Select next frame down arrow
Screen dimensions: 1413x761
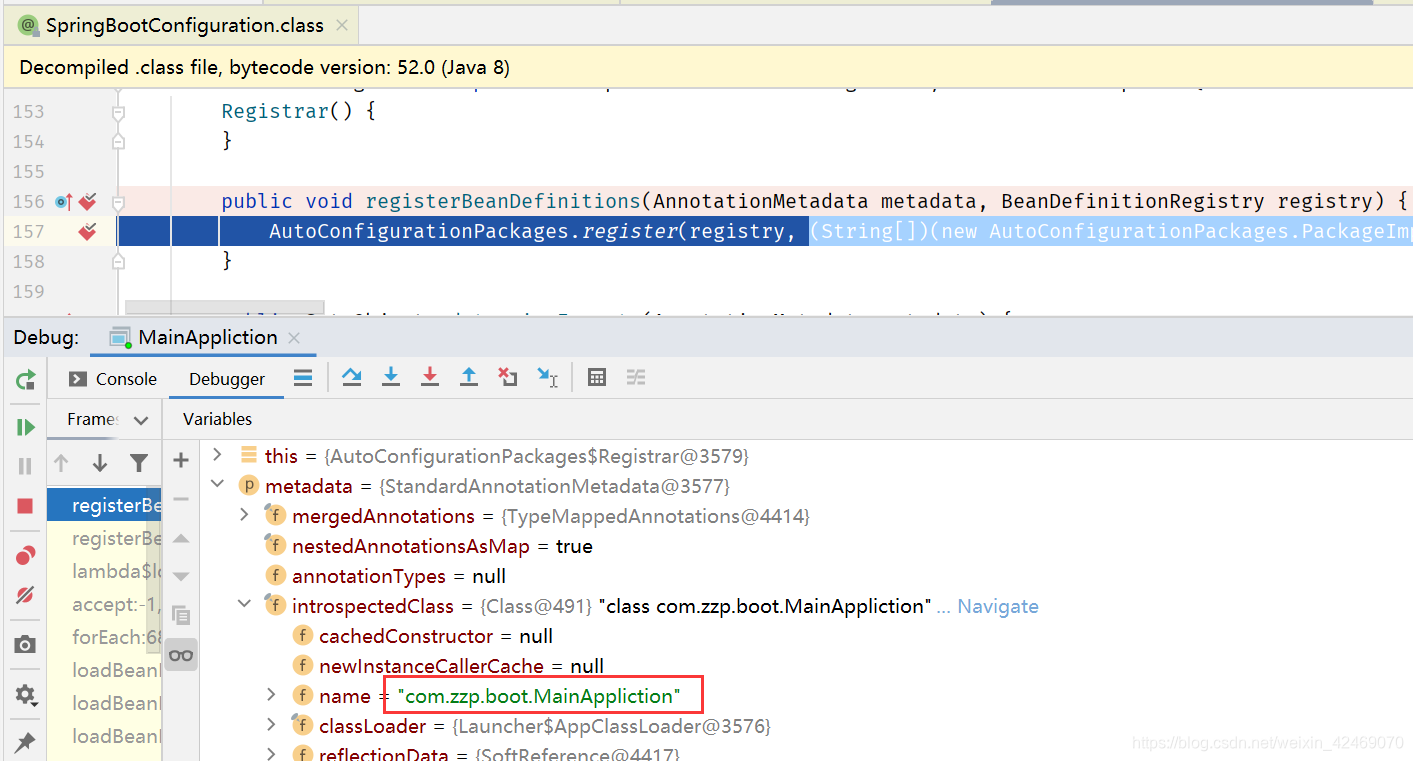click(100, 463)
